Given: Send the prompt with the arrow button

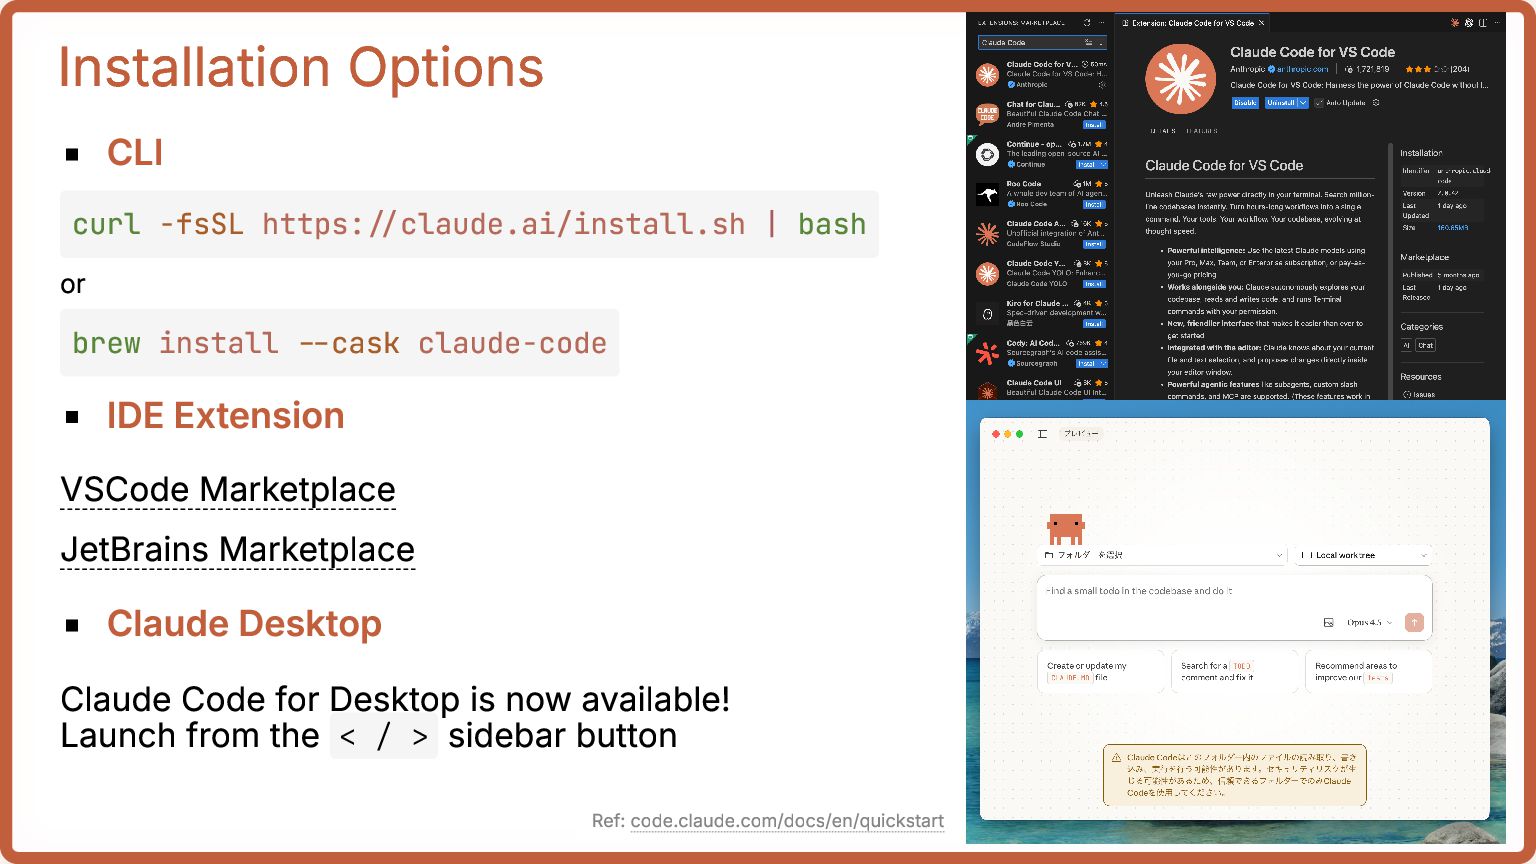Looking at the screenshot, I should 1414,622.
